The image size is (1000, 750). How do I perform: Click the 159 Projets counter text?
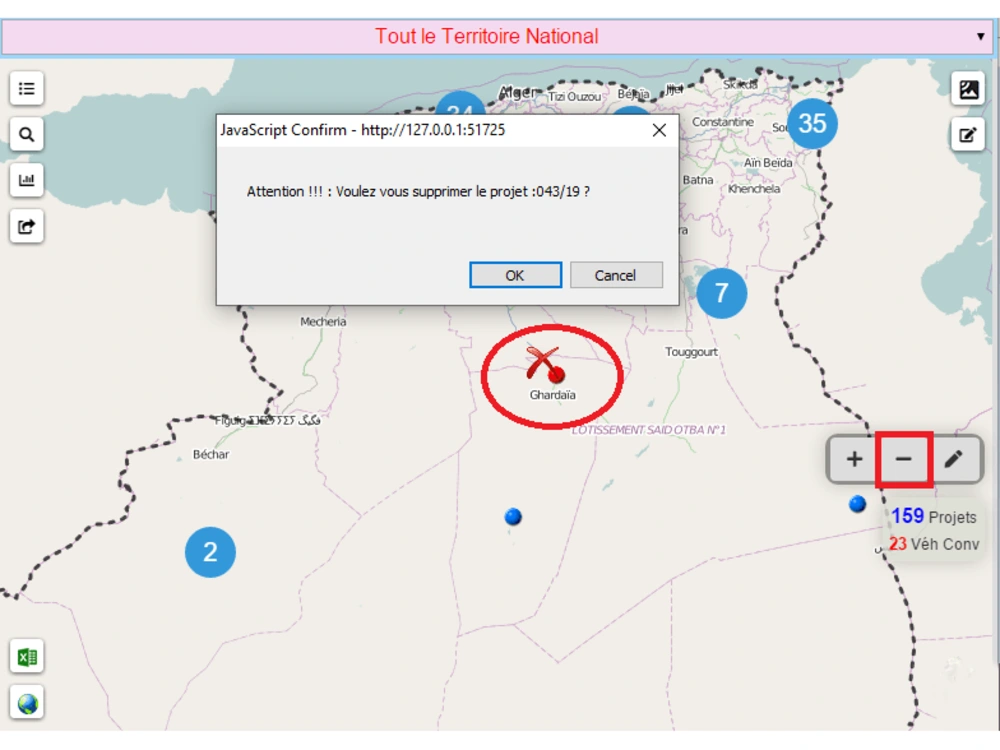click(934, 517)
